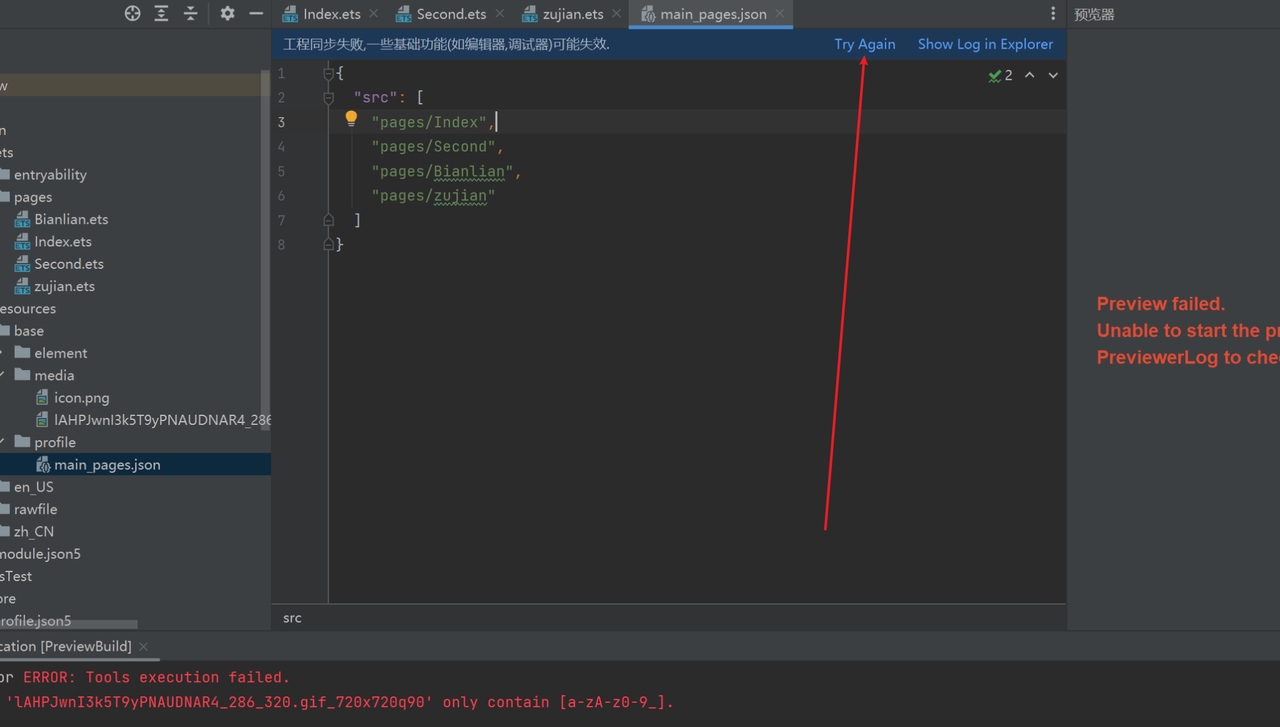Click fold end marker at line 8
Screen dimensions: 1280x727
click(328, 244)
